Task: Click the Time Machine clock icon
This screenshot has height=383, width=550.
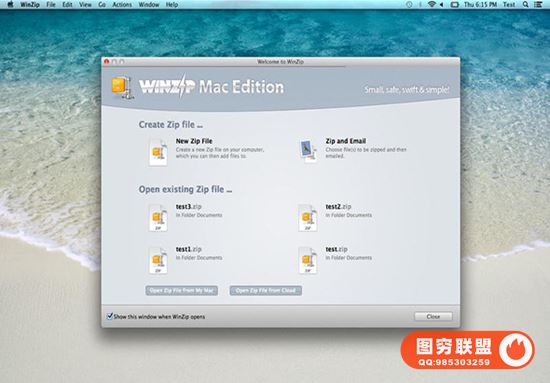Action: tap(409, 5)
